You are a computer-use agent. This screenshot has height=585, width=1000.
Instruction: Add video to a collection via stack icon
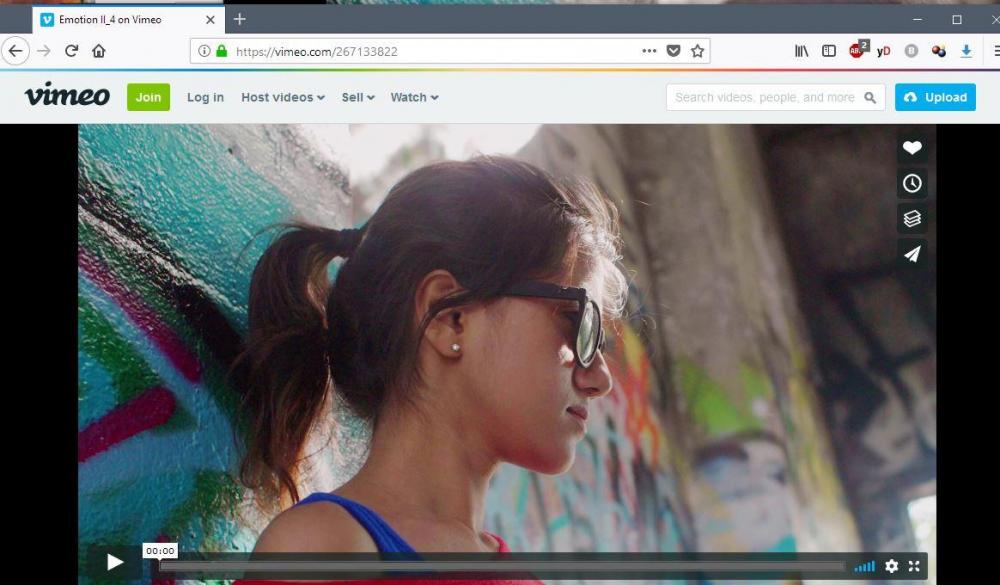(x=912, y=218)
